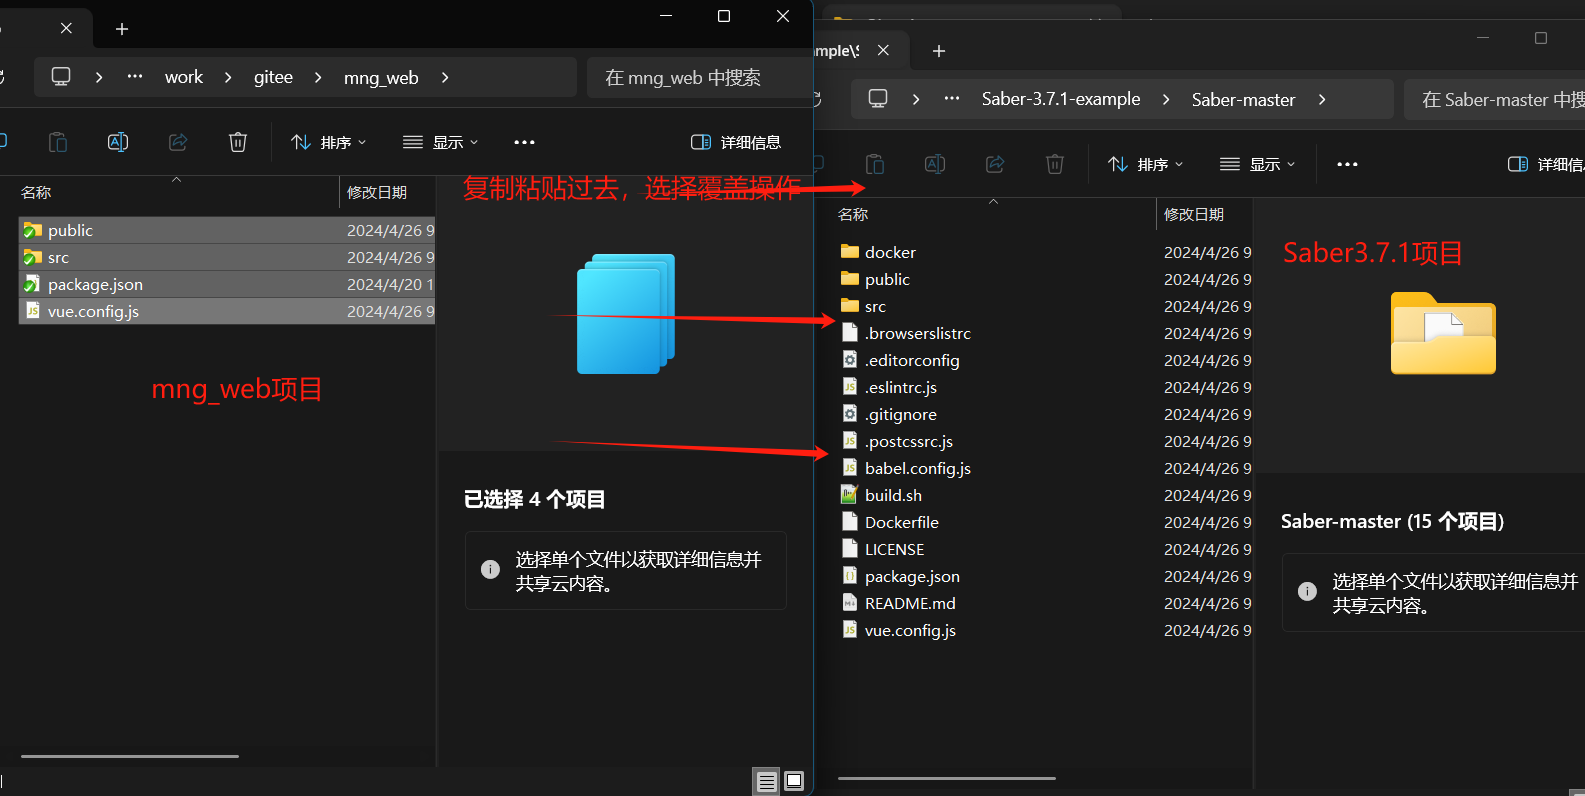The image size is (1585, 796).
Task: Click the delete trash icon in Saber-master window
Action: pos(1055,164)
